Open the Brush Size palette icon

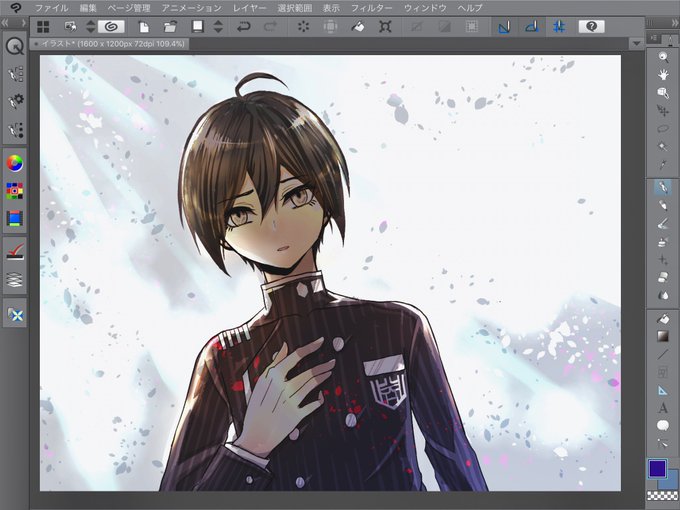(16, 130)
